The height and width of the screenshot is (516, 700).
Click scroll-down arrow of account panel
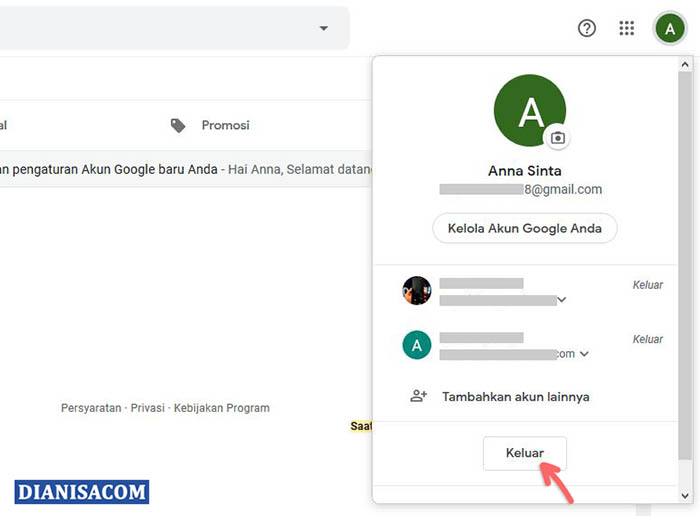685,495
